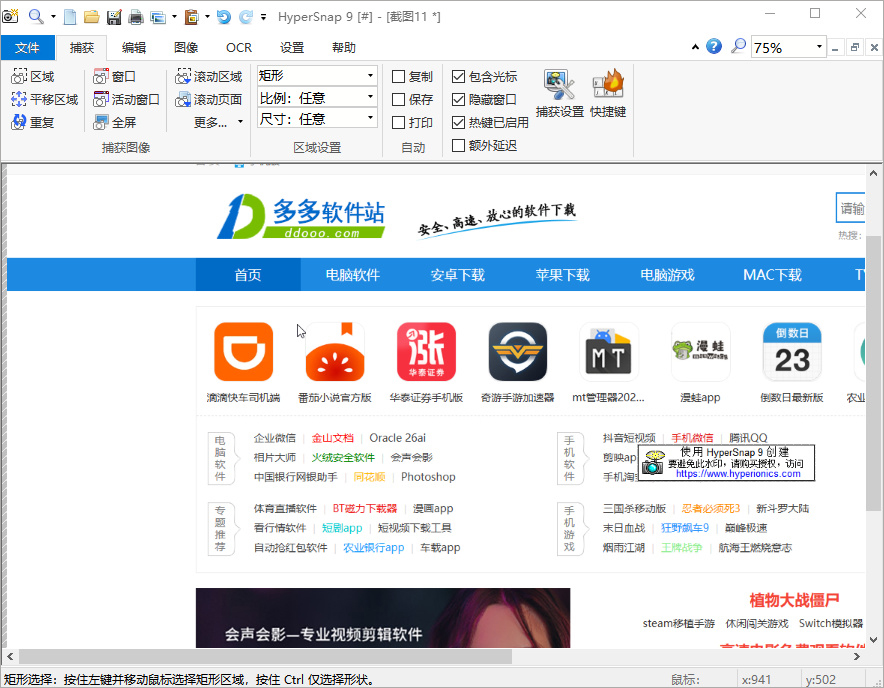Save the capture with floppy icon
The height and width of the screenshot is (688, 884).
click(114, 17)
